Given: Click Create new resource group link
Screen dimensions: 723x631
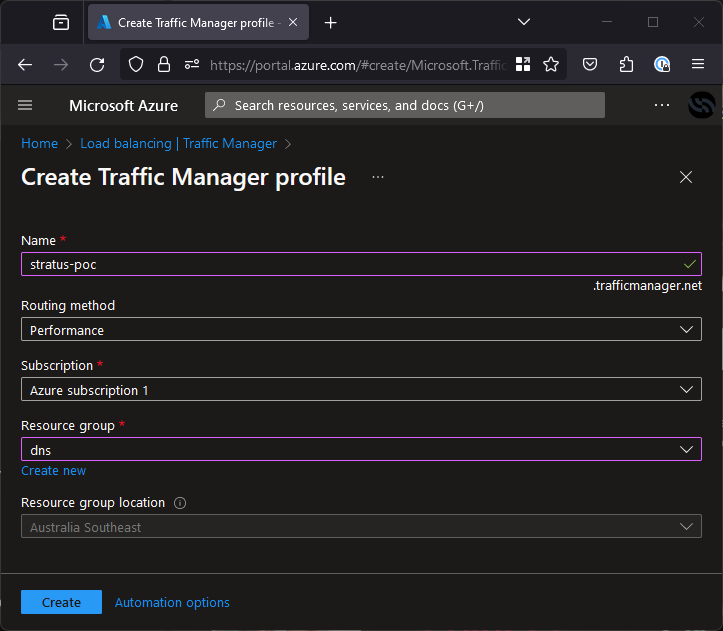Looking at the screenshot, I should (53, 471).
